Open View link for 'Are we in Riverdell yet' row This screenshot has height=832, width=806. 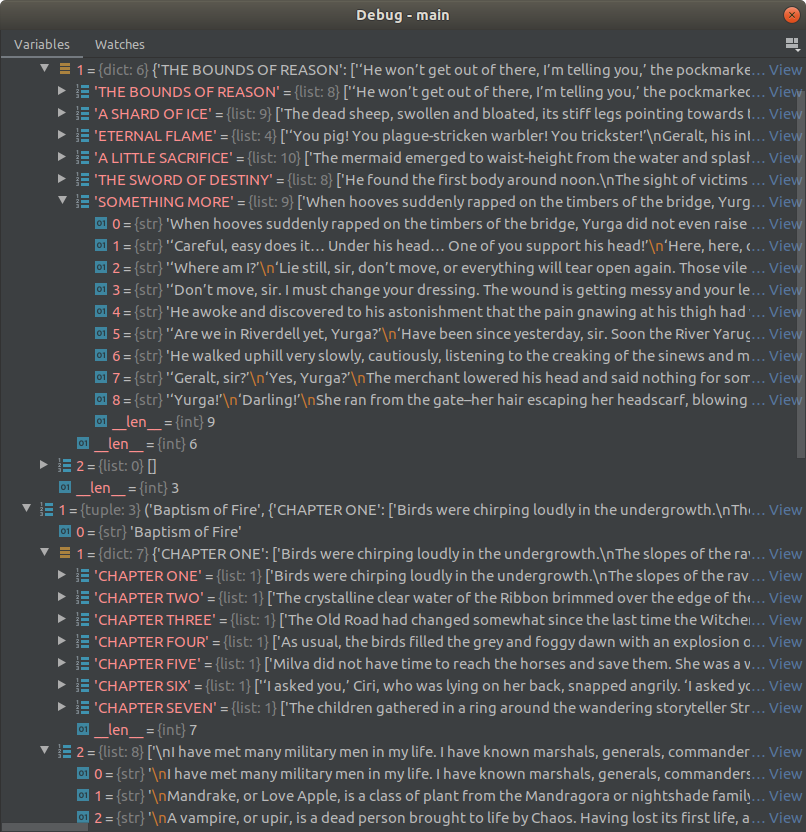(785, 334)
